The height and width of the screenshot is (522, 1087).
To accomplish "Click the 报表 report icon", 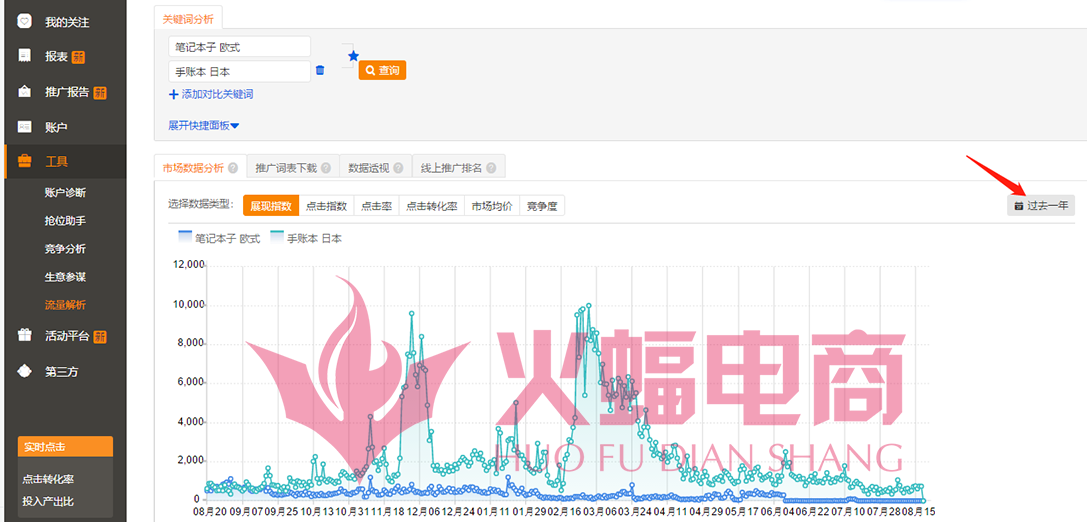I will (x=25, y=56).
